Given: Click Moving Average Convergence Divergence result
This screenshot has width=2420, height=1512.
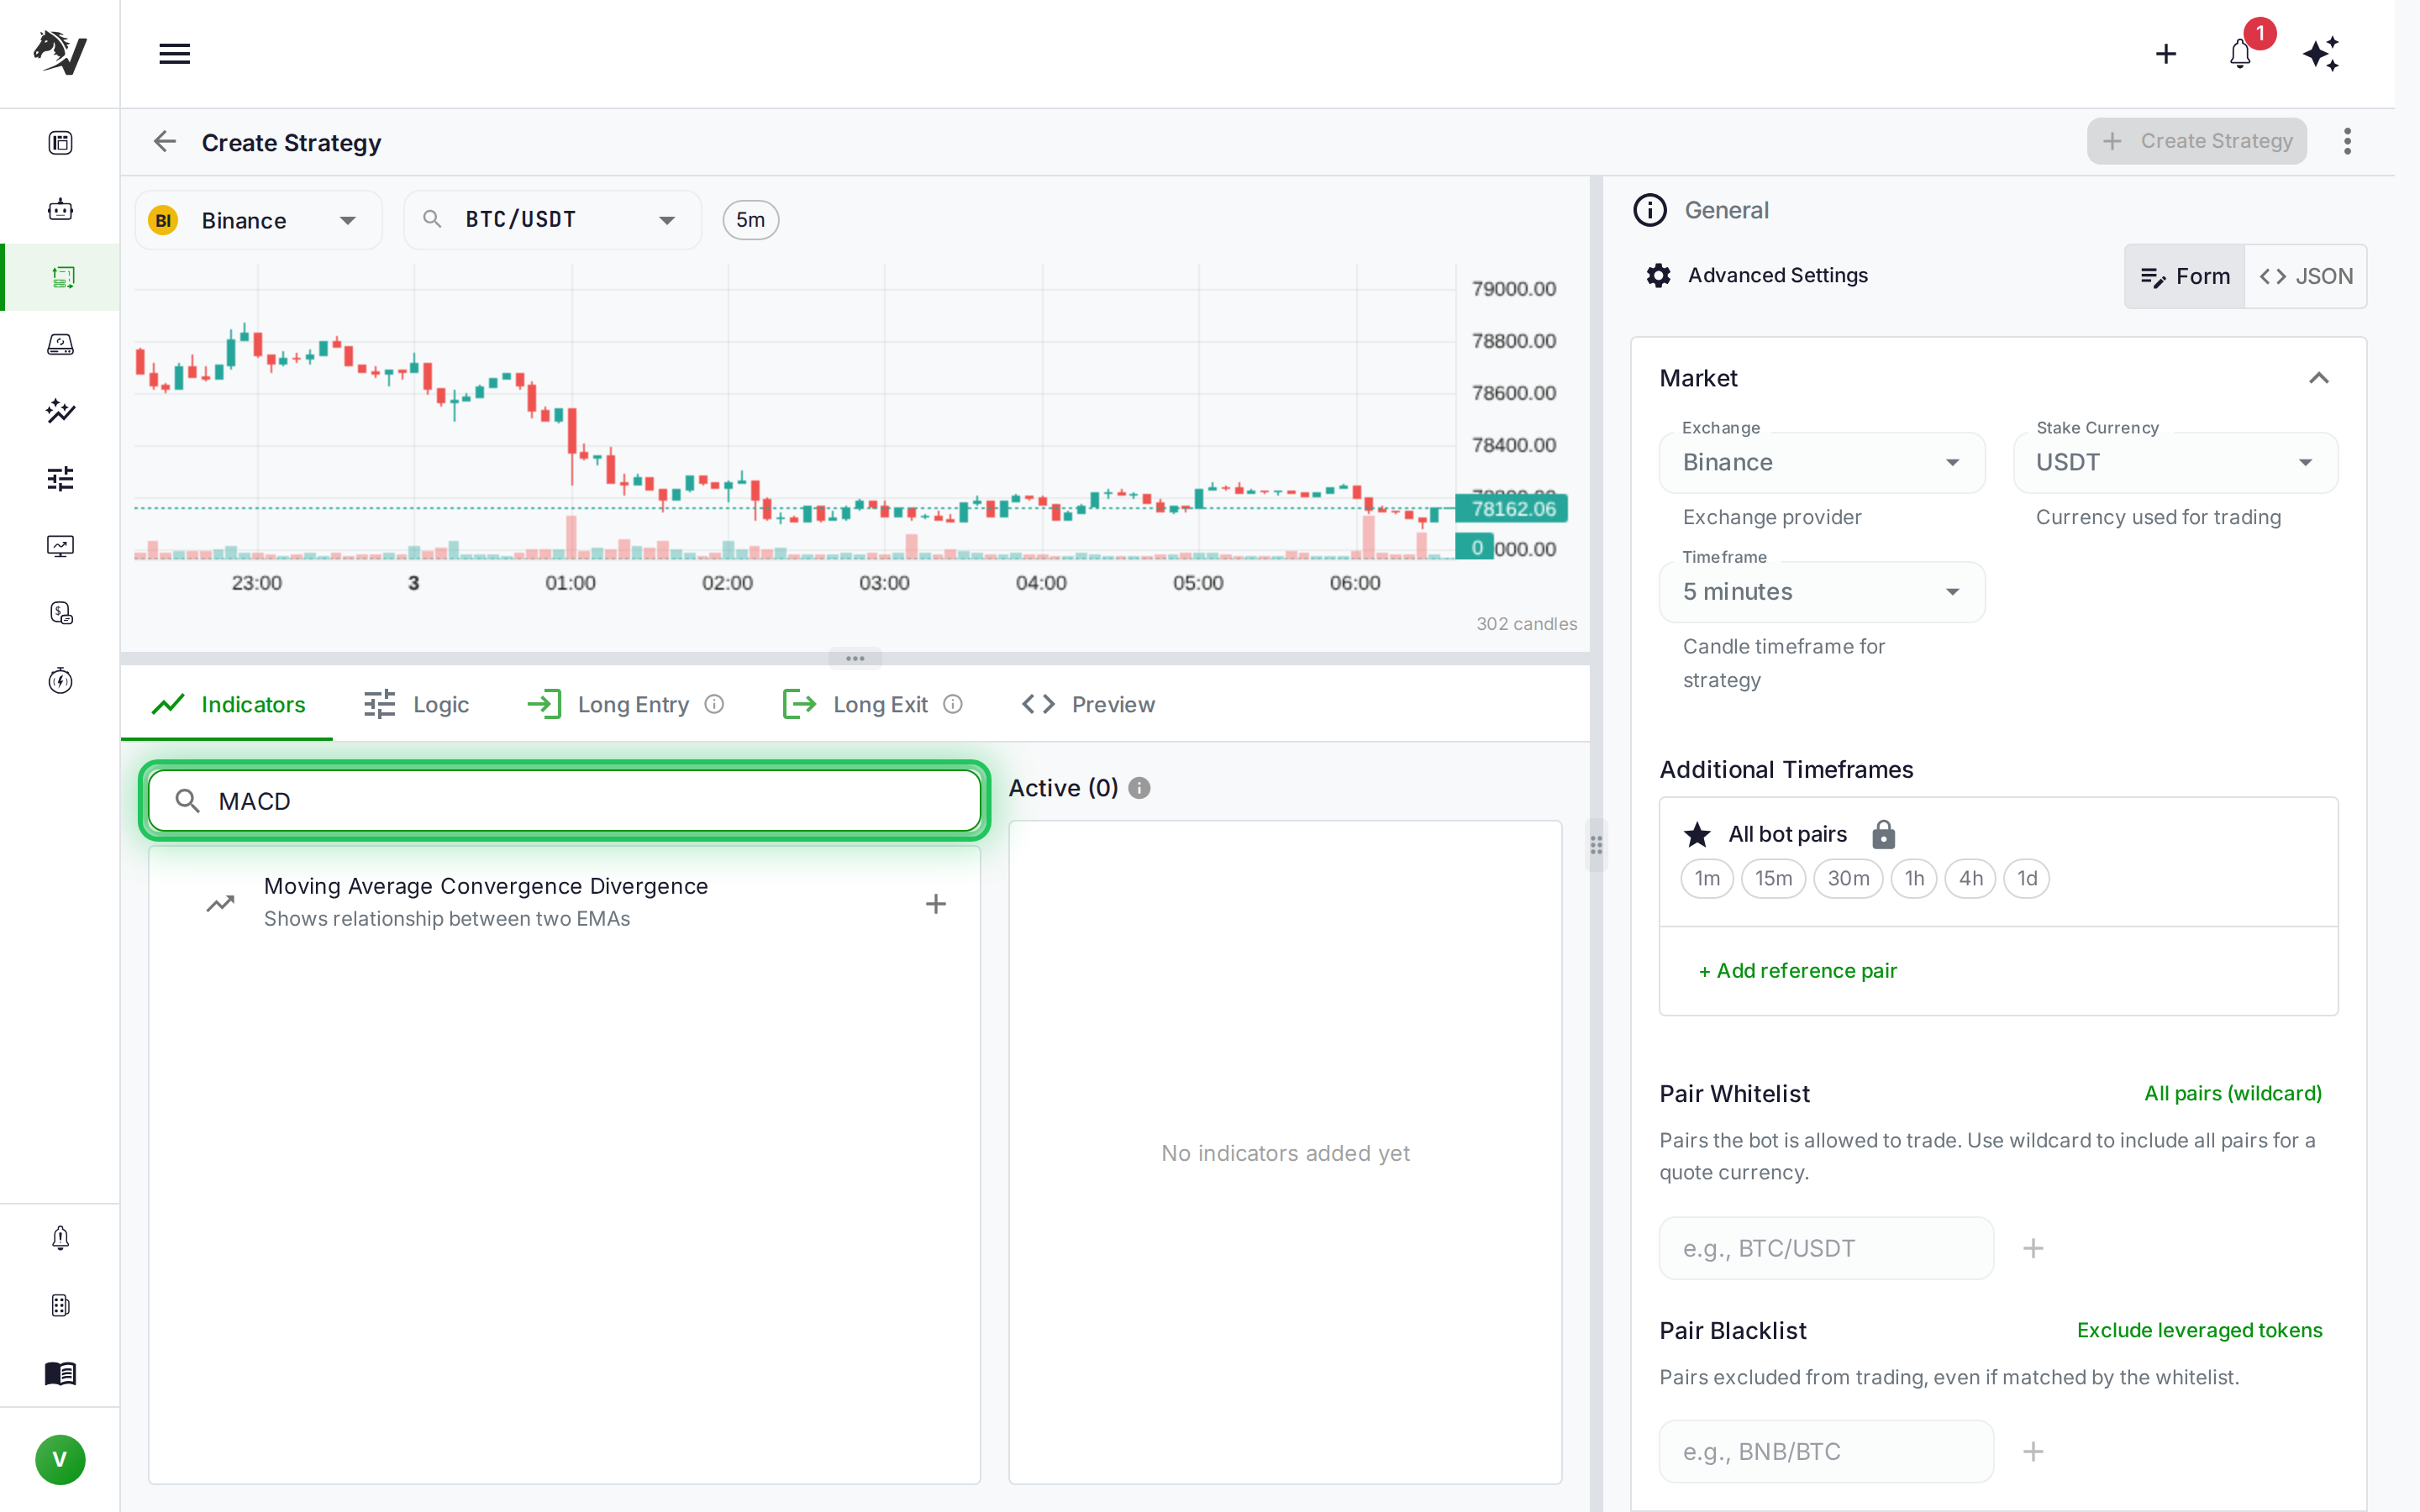Looking at the screenshot, I should [564, 901].
